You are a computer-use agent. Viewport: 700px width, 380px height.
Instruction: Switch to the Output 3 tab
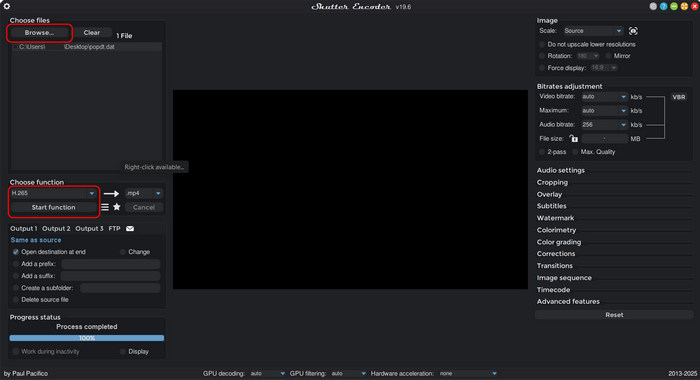pos(89,229)
